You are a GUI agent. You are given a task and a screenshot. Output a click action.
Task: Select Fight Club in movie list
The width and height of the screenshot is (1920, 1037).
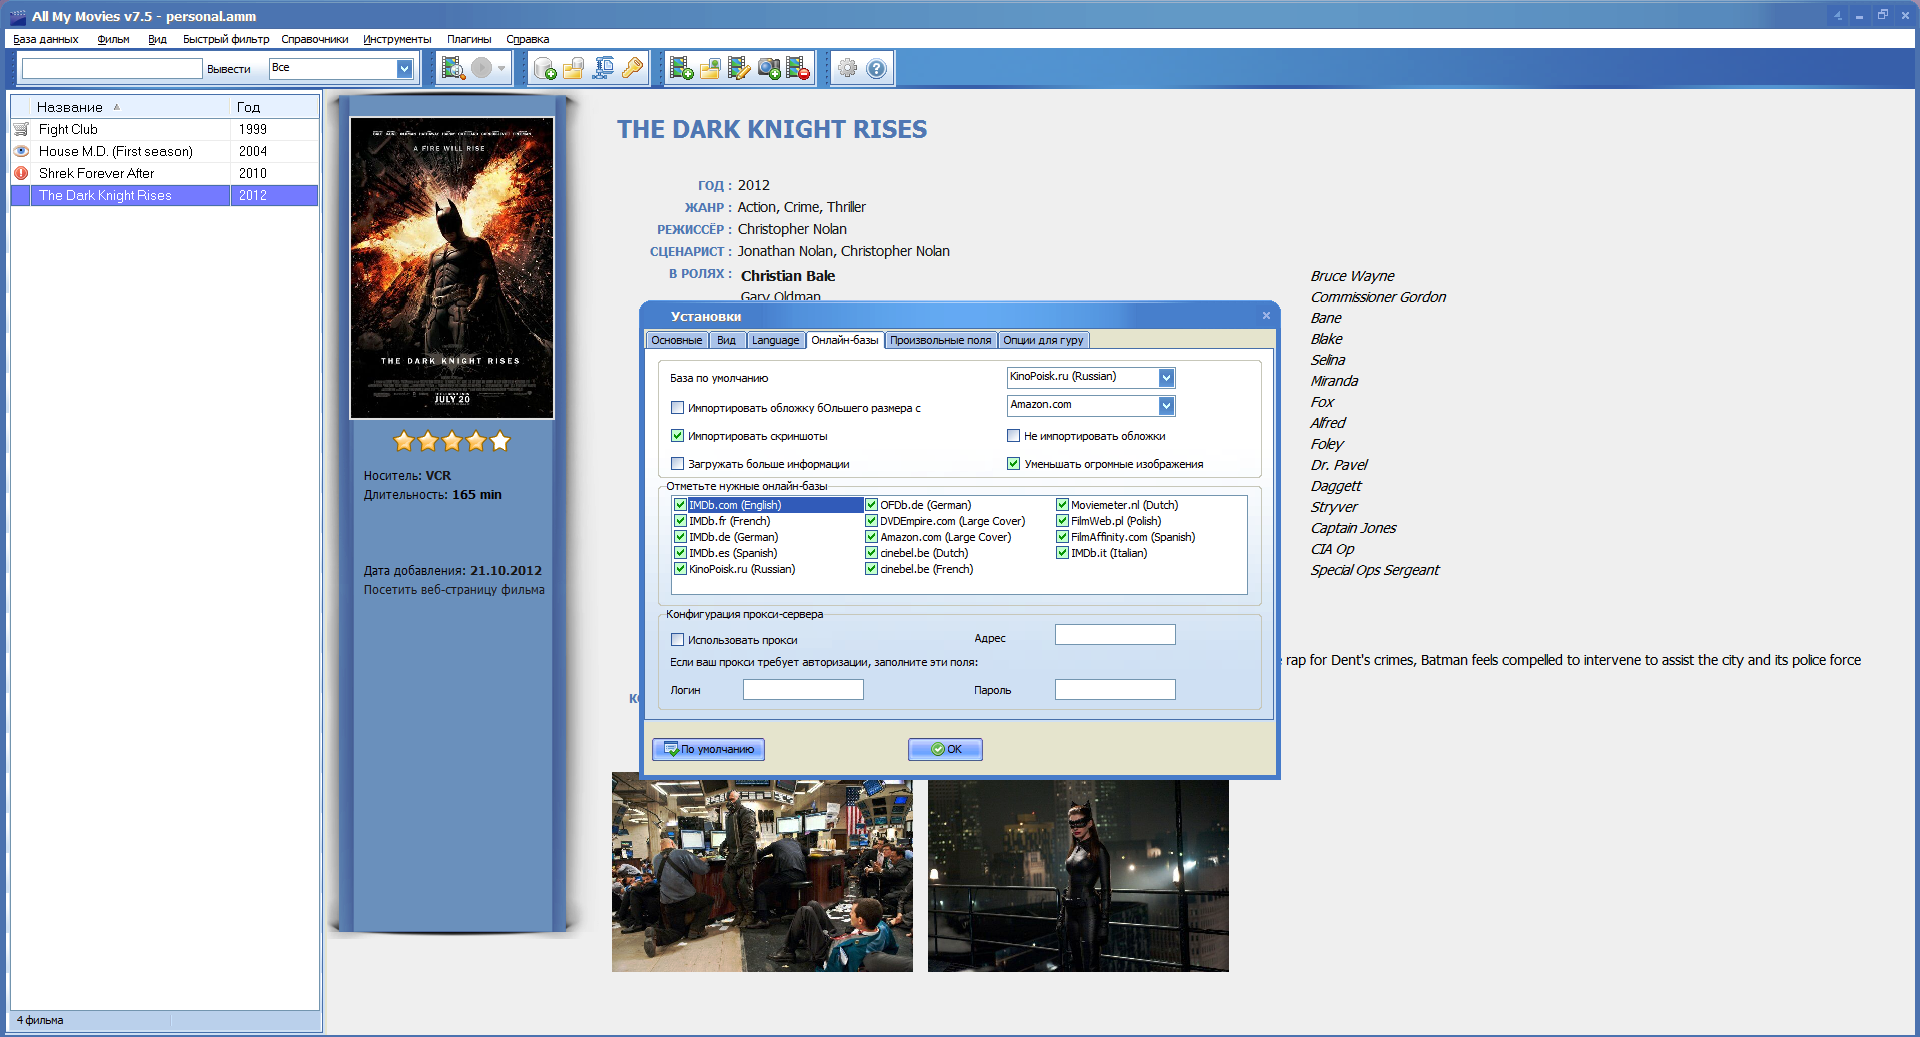coord(165,129)
